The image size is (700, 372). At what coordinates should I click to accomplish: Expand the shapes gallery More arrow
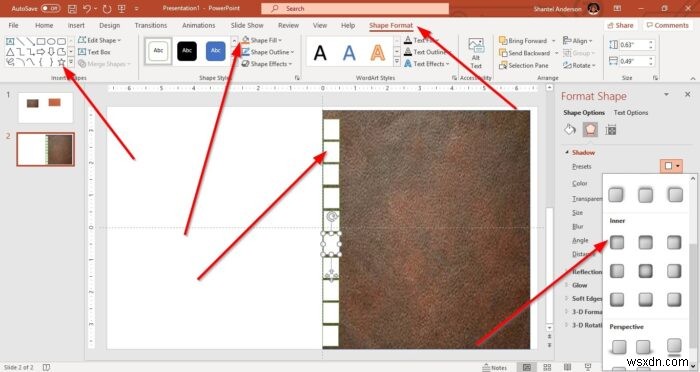[71, 62]
